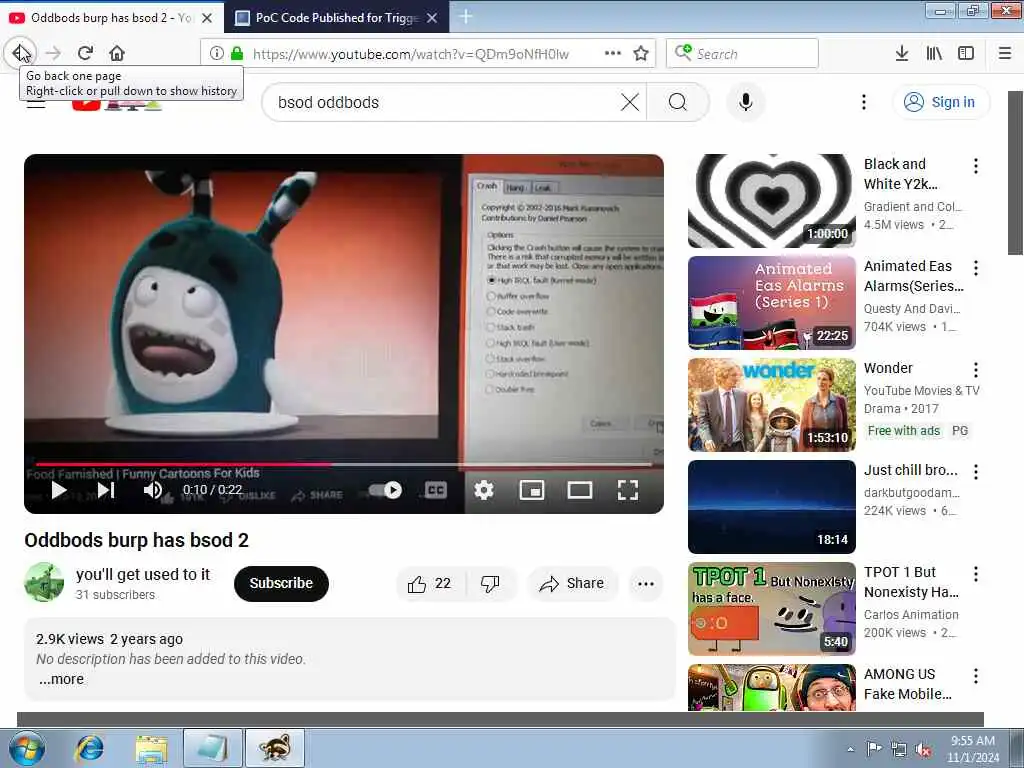
Task: Toggle theater mode view
Action: (x=579, y=490)
